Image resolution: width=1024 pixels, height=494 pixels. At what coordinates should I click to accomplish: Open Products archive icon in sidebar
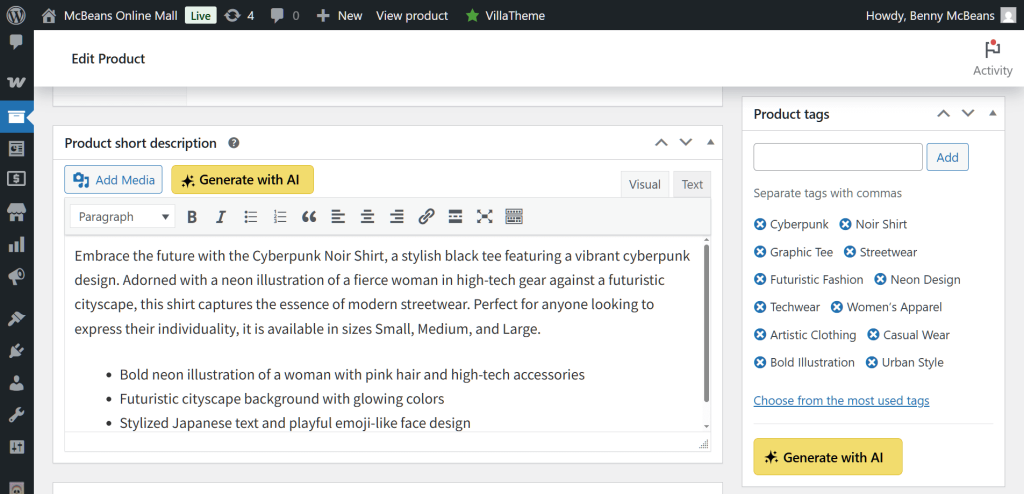pyautogui.click(x=16, y=117)
